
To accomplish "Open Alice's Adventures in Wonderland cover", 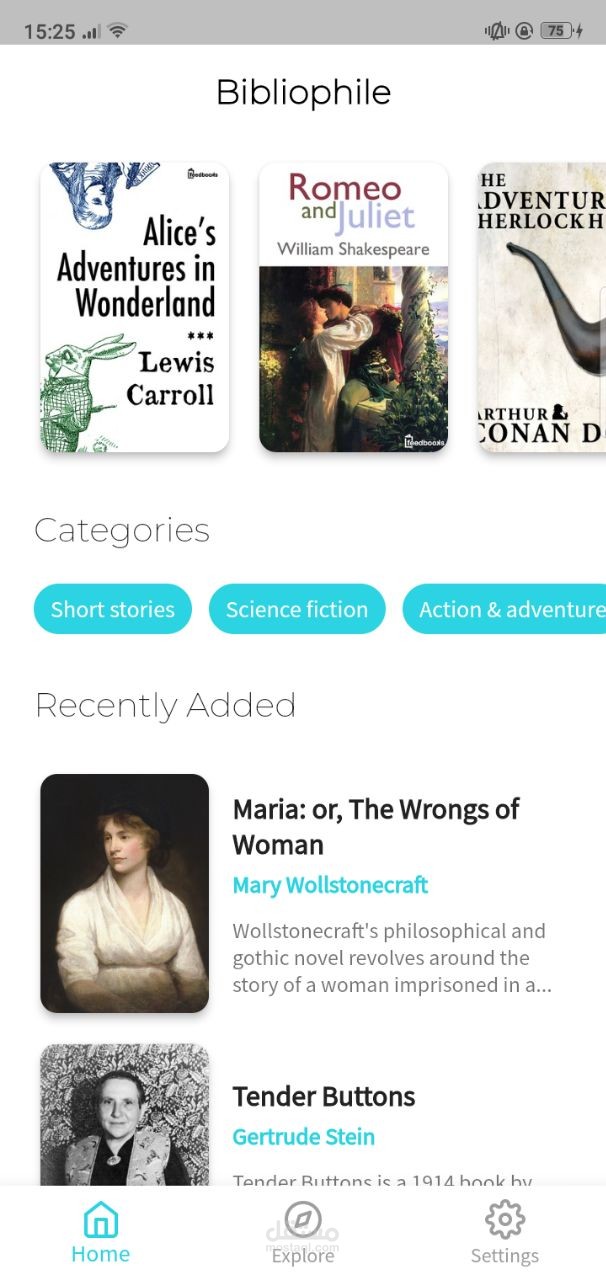I will 135,307.
